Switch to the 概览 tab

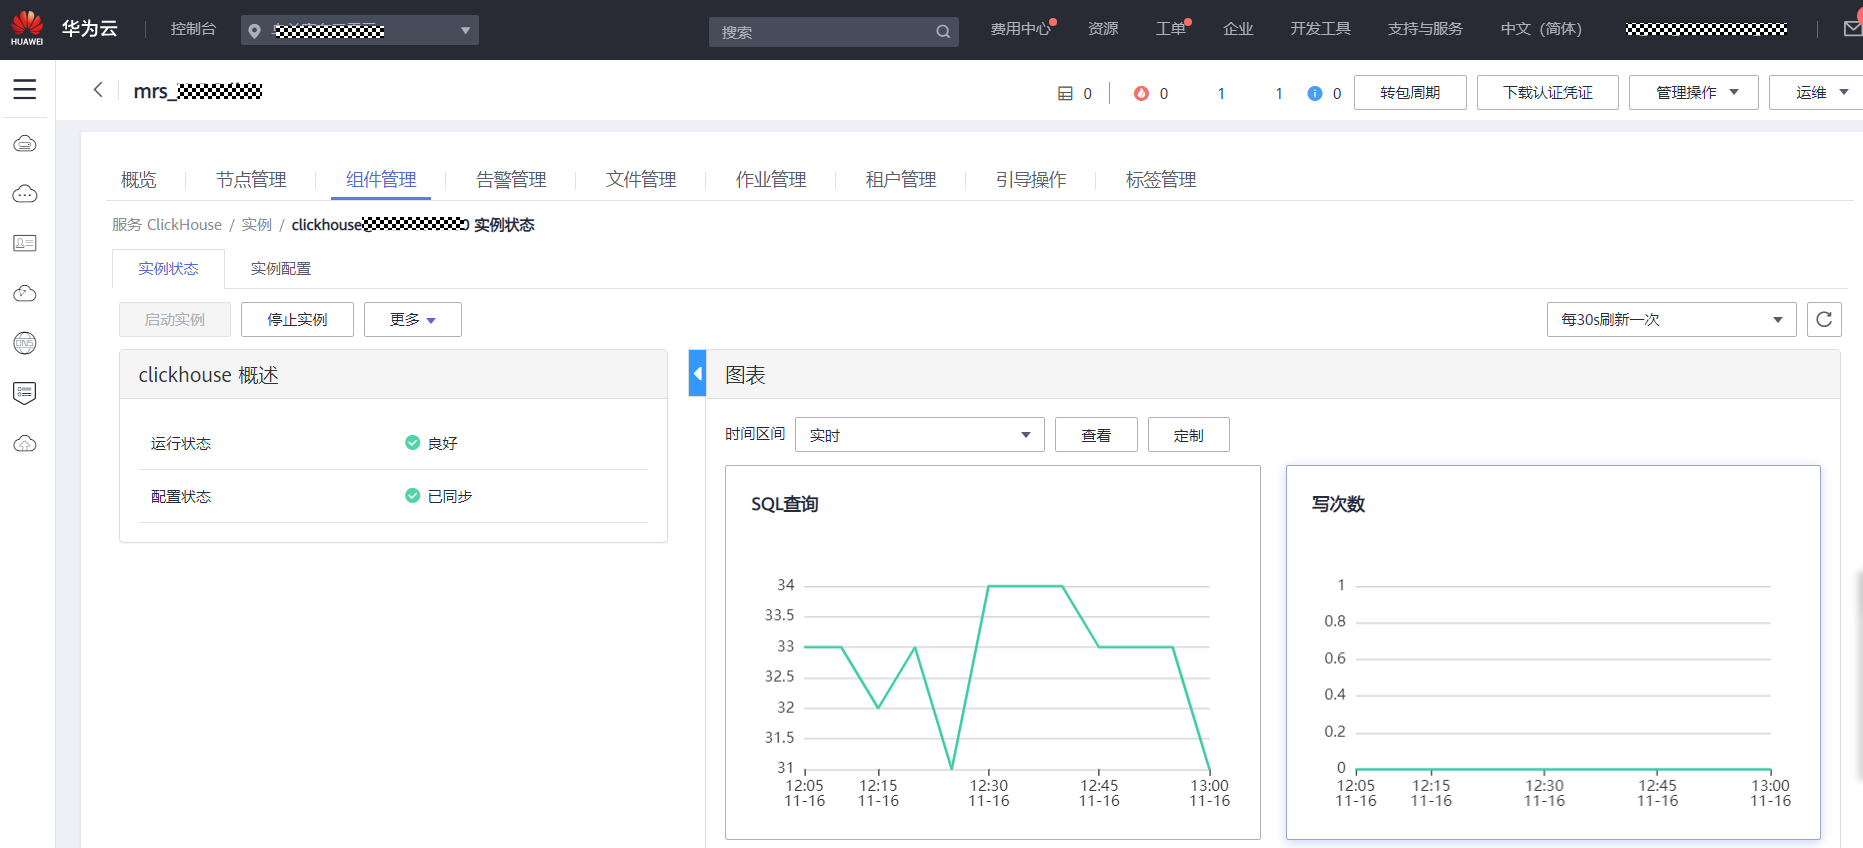(139, 180)
